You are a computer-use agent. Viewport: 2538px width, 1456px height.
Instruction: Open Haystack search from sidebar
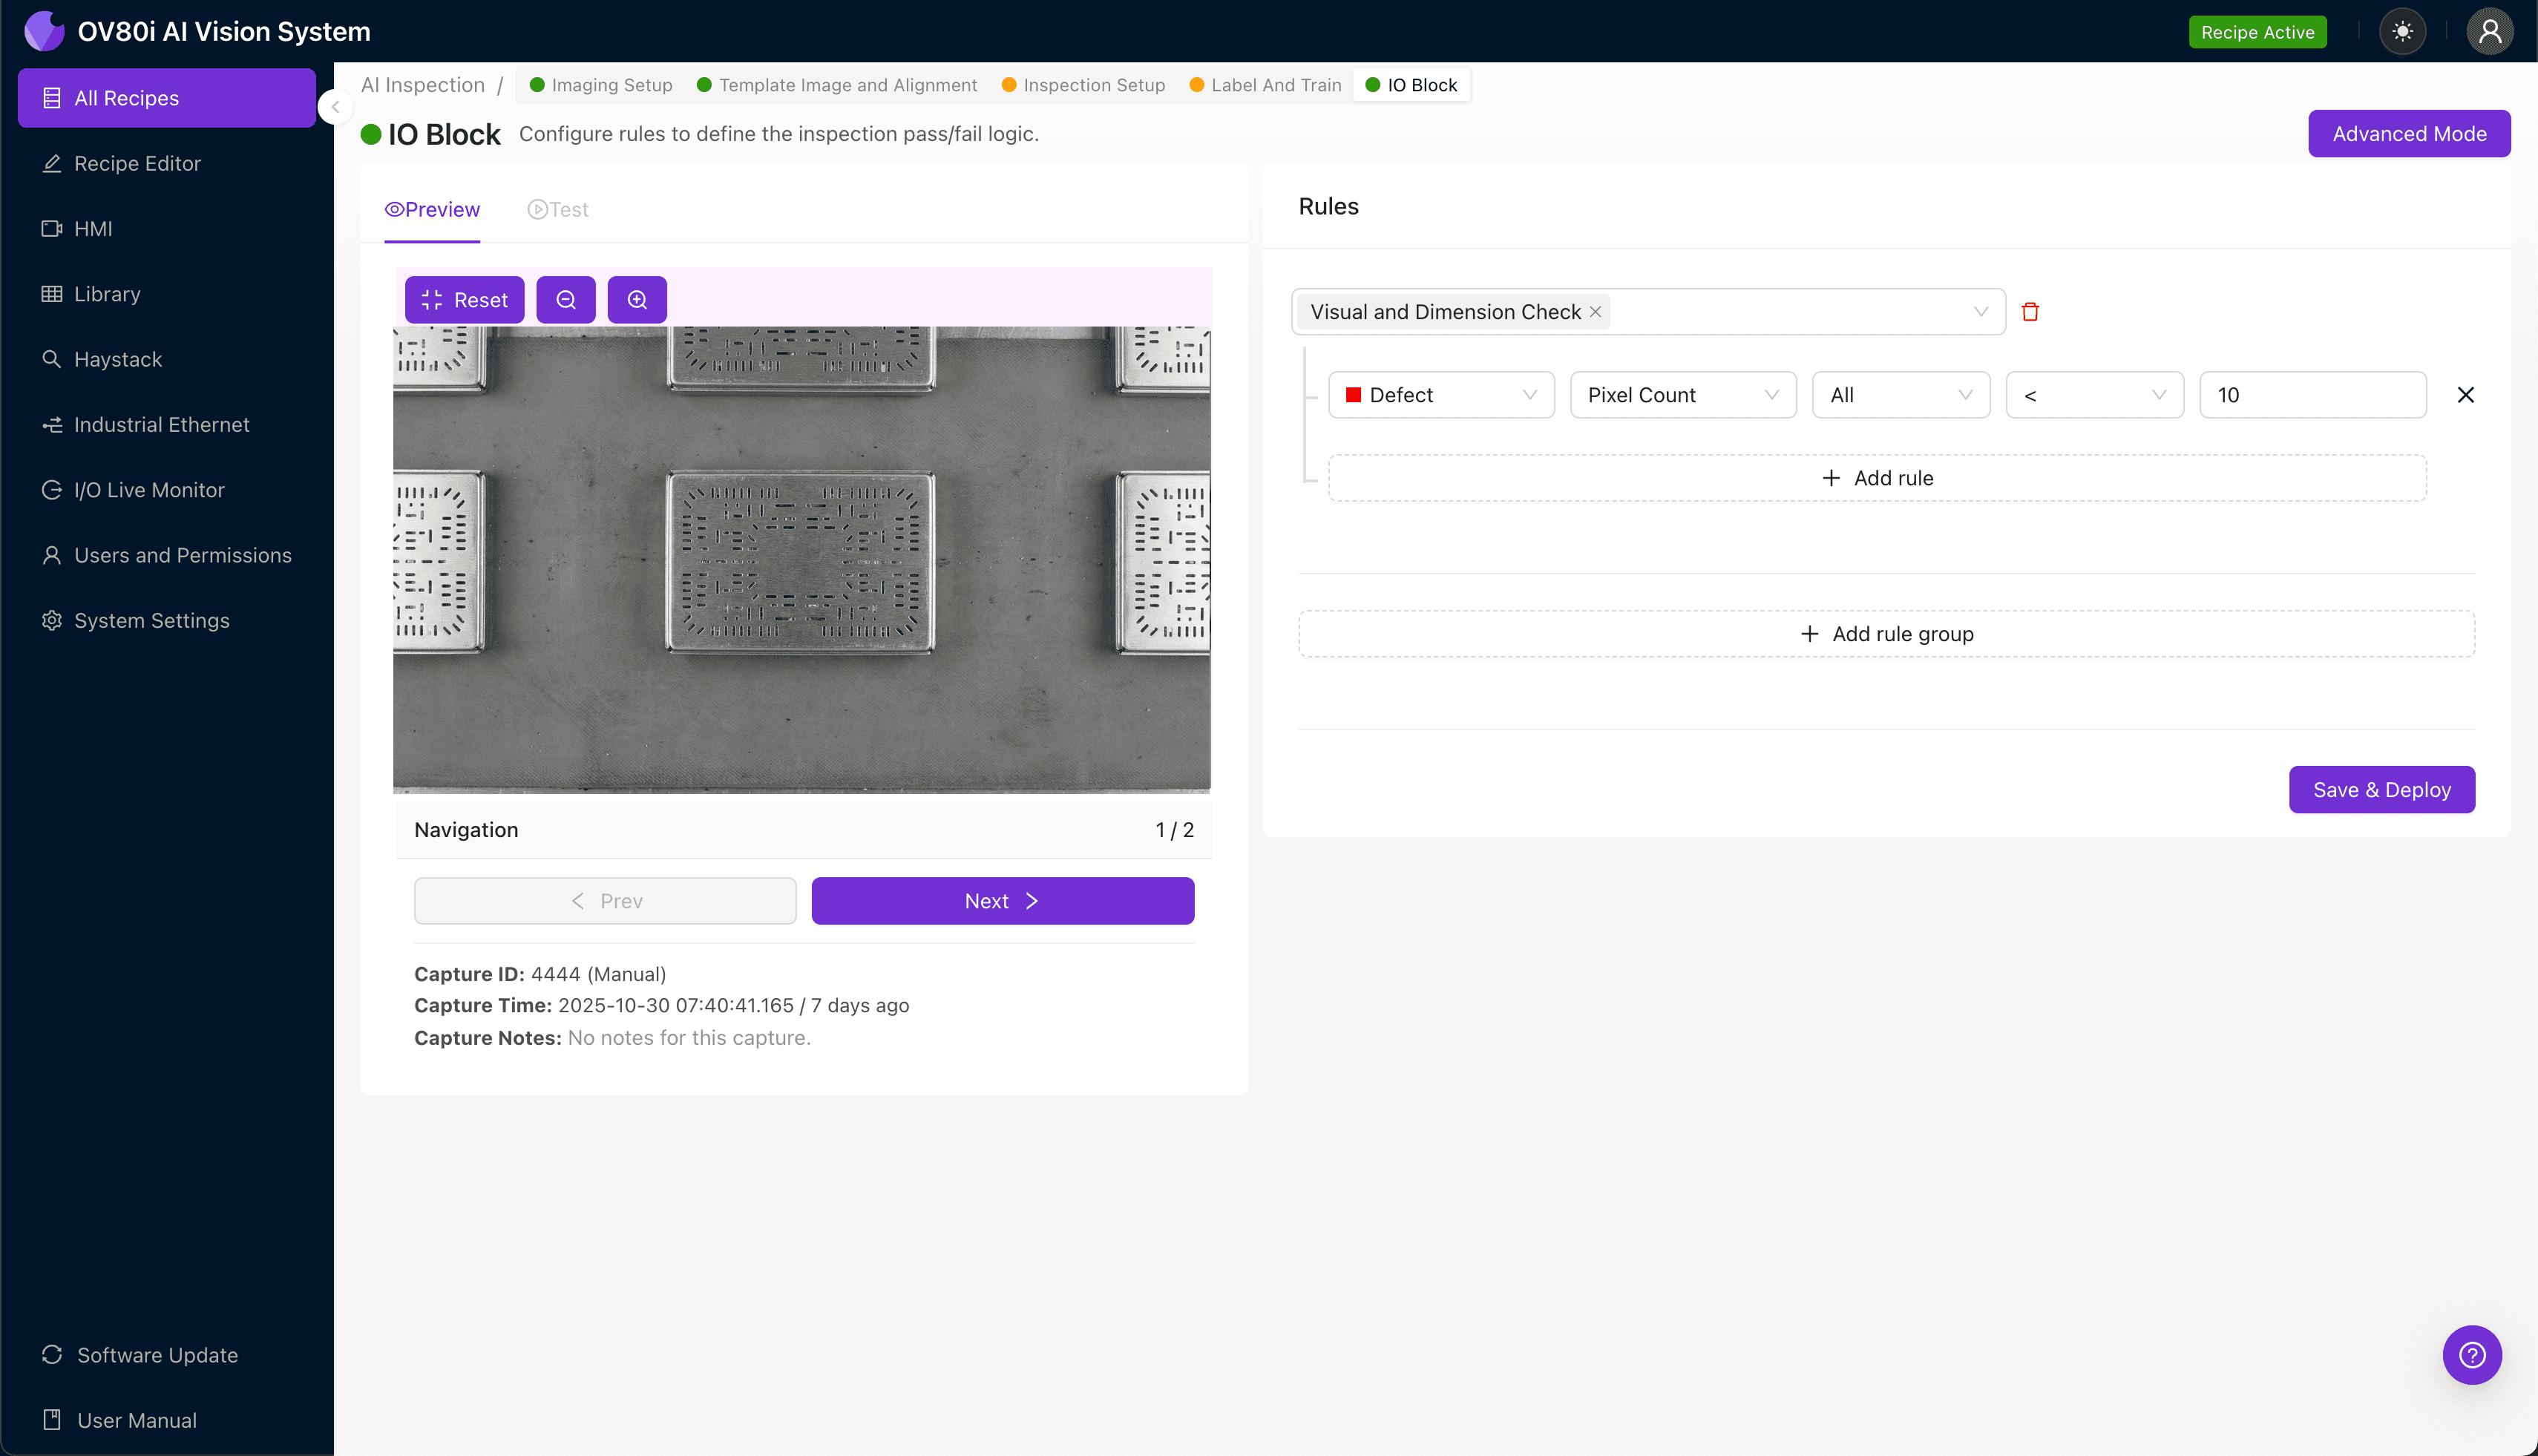tap(118, 359)
